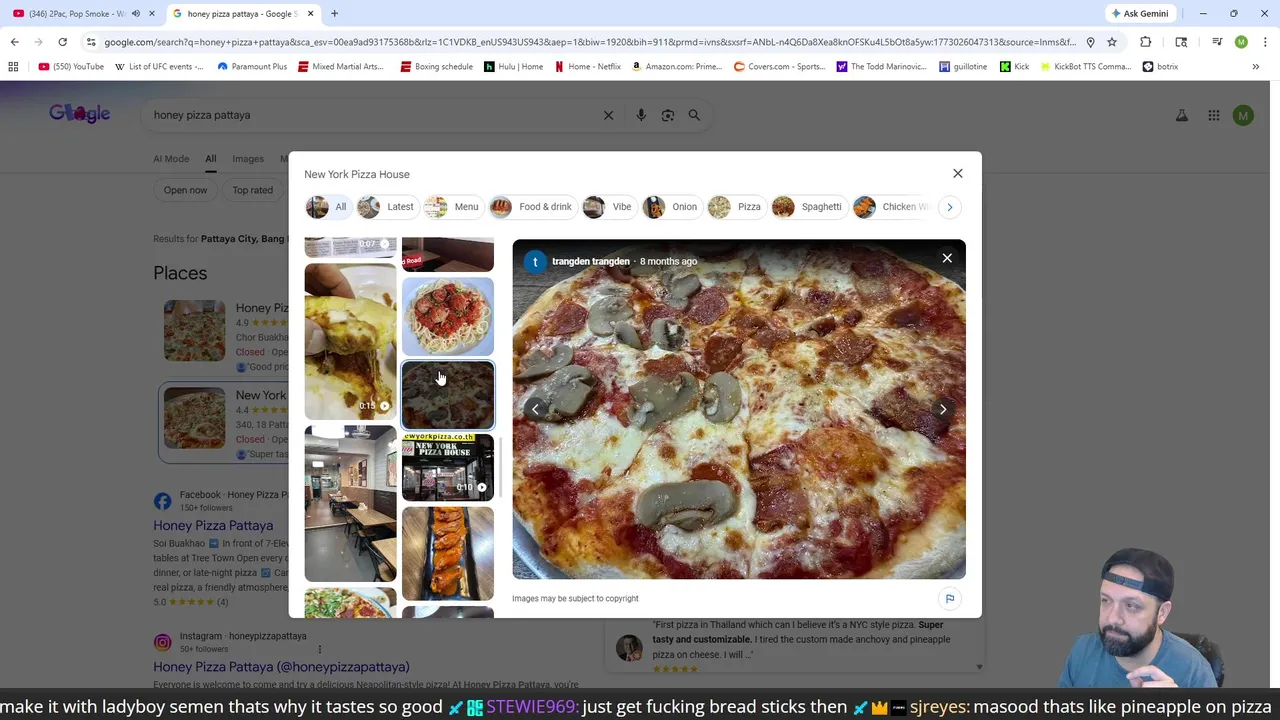Mute the 2Pac YouTube tab audio
This screenshot has height=720, width=1280.
pos(136,14)
